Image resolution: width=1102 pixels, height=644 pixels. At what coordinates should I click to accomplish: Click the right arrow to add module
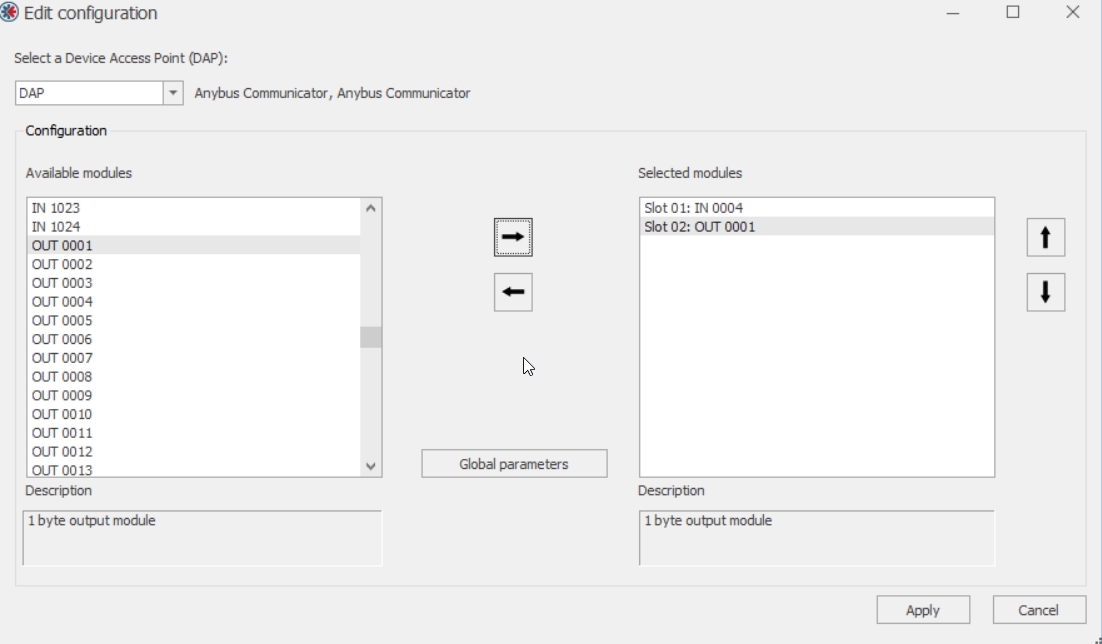pyautogui.click(x=513, y=237)
